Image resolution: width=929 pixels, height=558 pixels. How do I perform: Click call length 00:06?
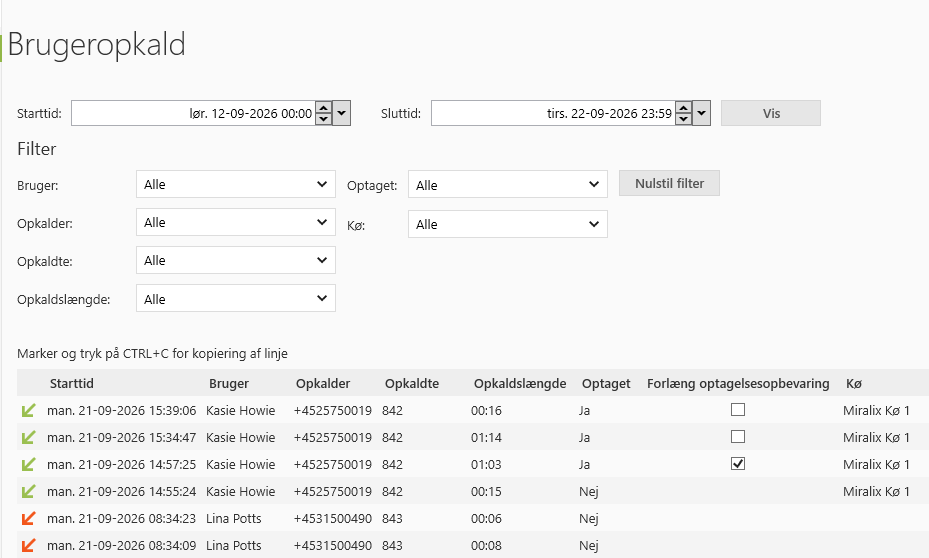coord(486,518)
